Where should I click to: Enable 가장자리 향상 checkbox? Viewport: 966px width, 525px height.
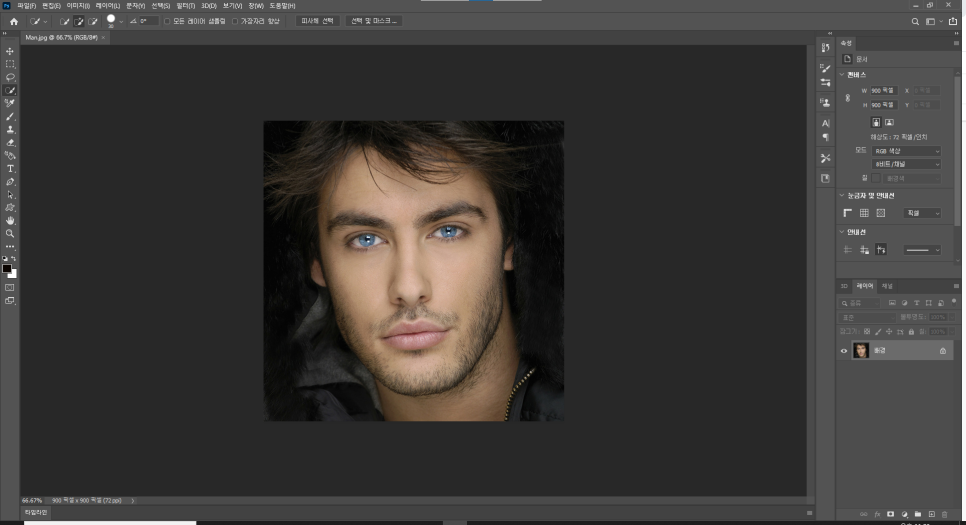click(x=235, y=21)
